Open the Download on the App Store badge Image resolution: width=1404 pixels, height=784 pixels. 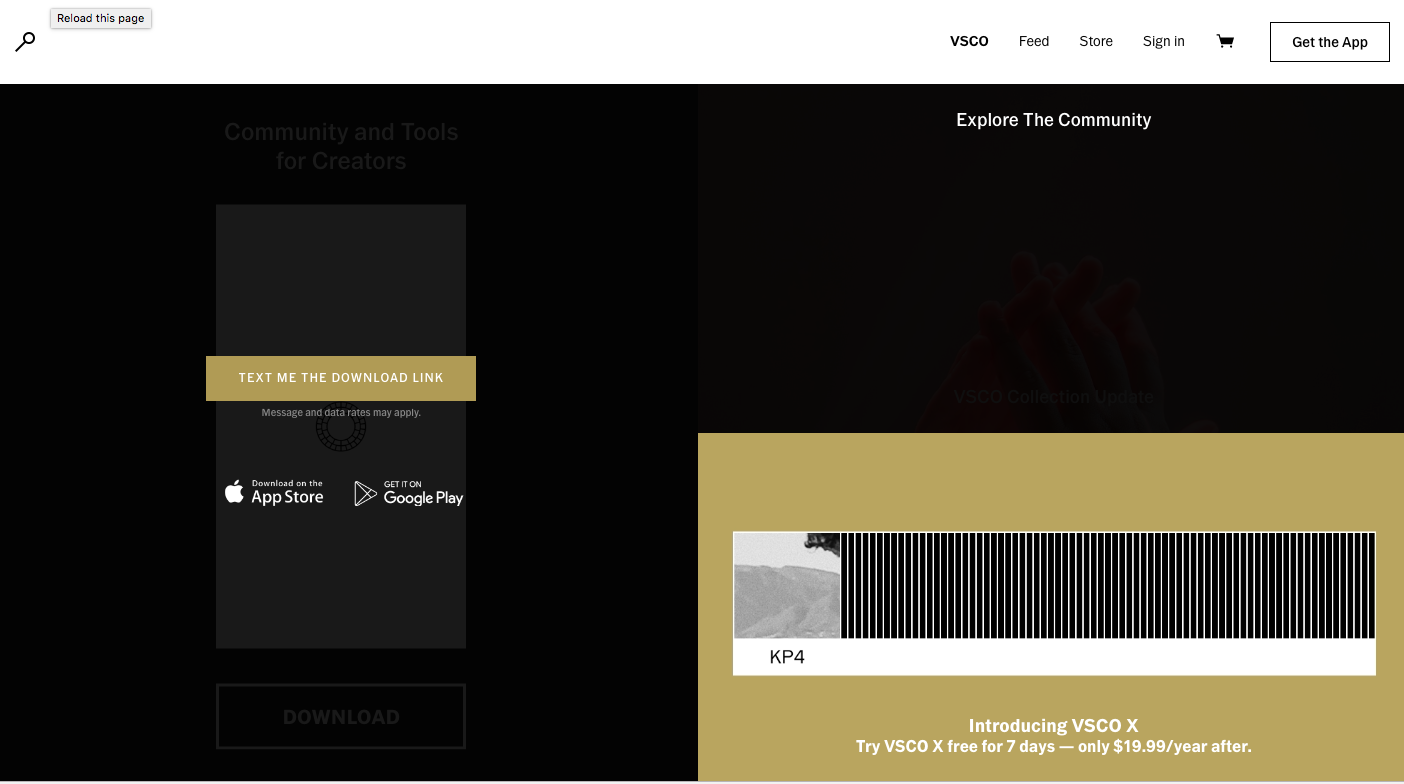tap(274, 492)
